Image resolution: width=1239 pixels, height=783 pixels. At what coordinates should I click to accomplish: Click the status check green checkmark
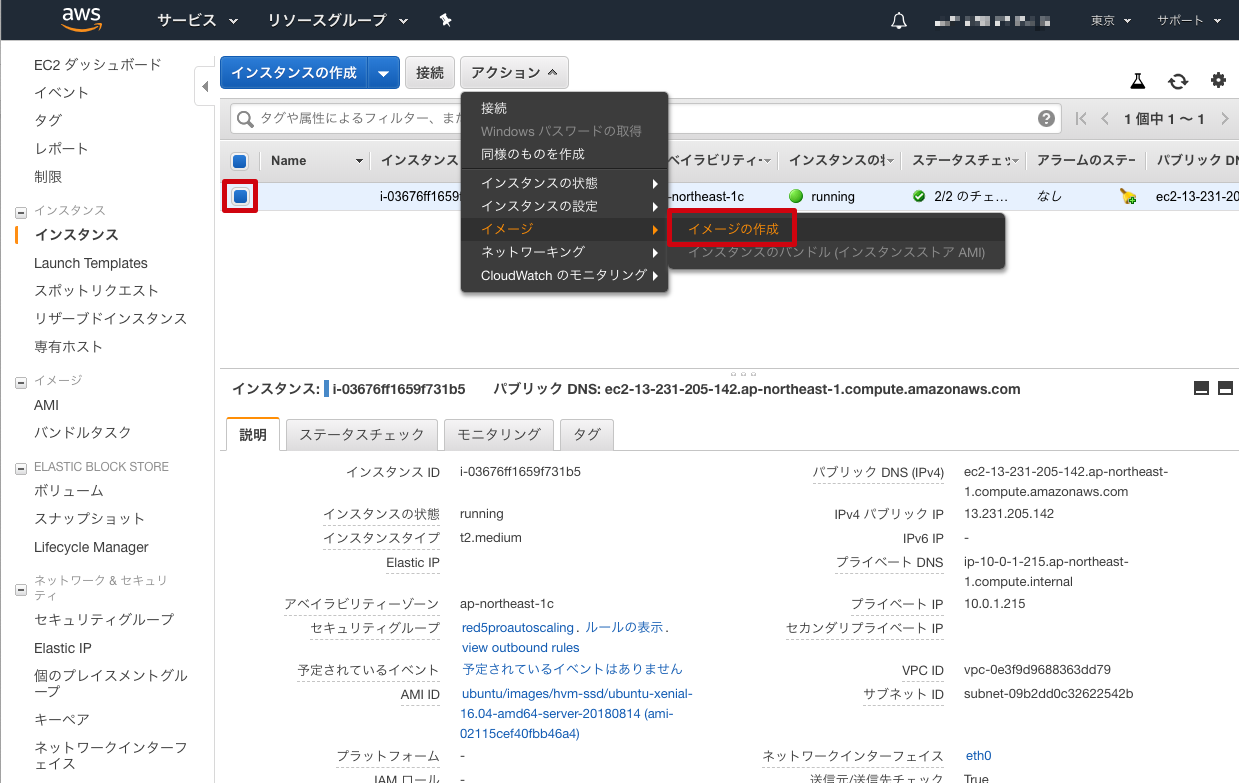point(919,196)
